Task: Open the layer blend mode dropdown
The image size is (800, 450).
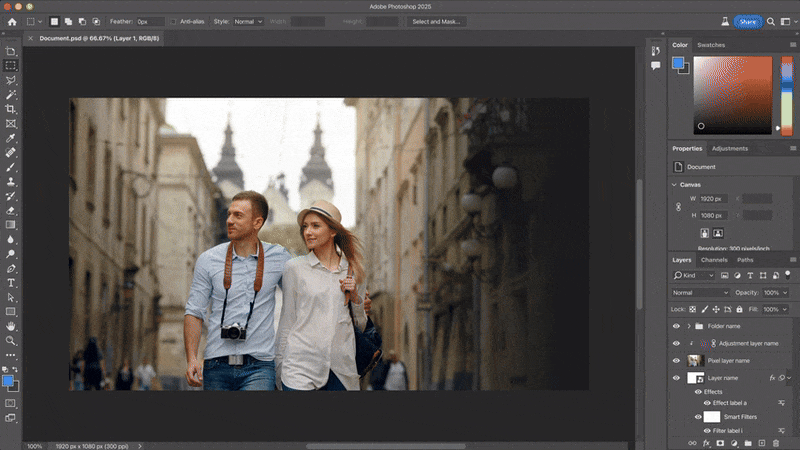Action: tap(699, 293)
